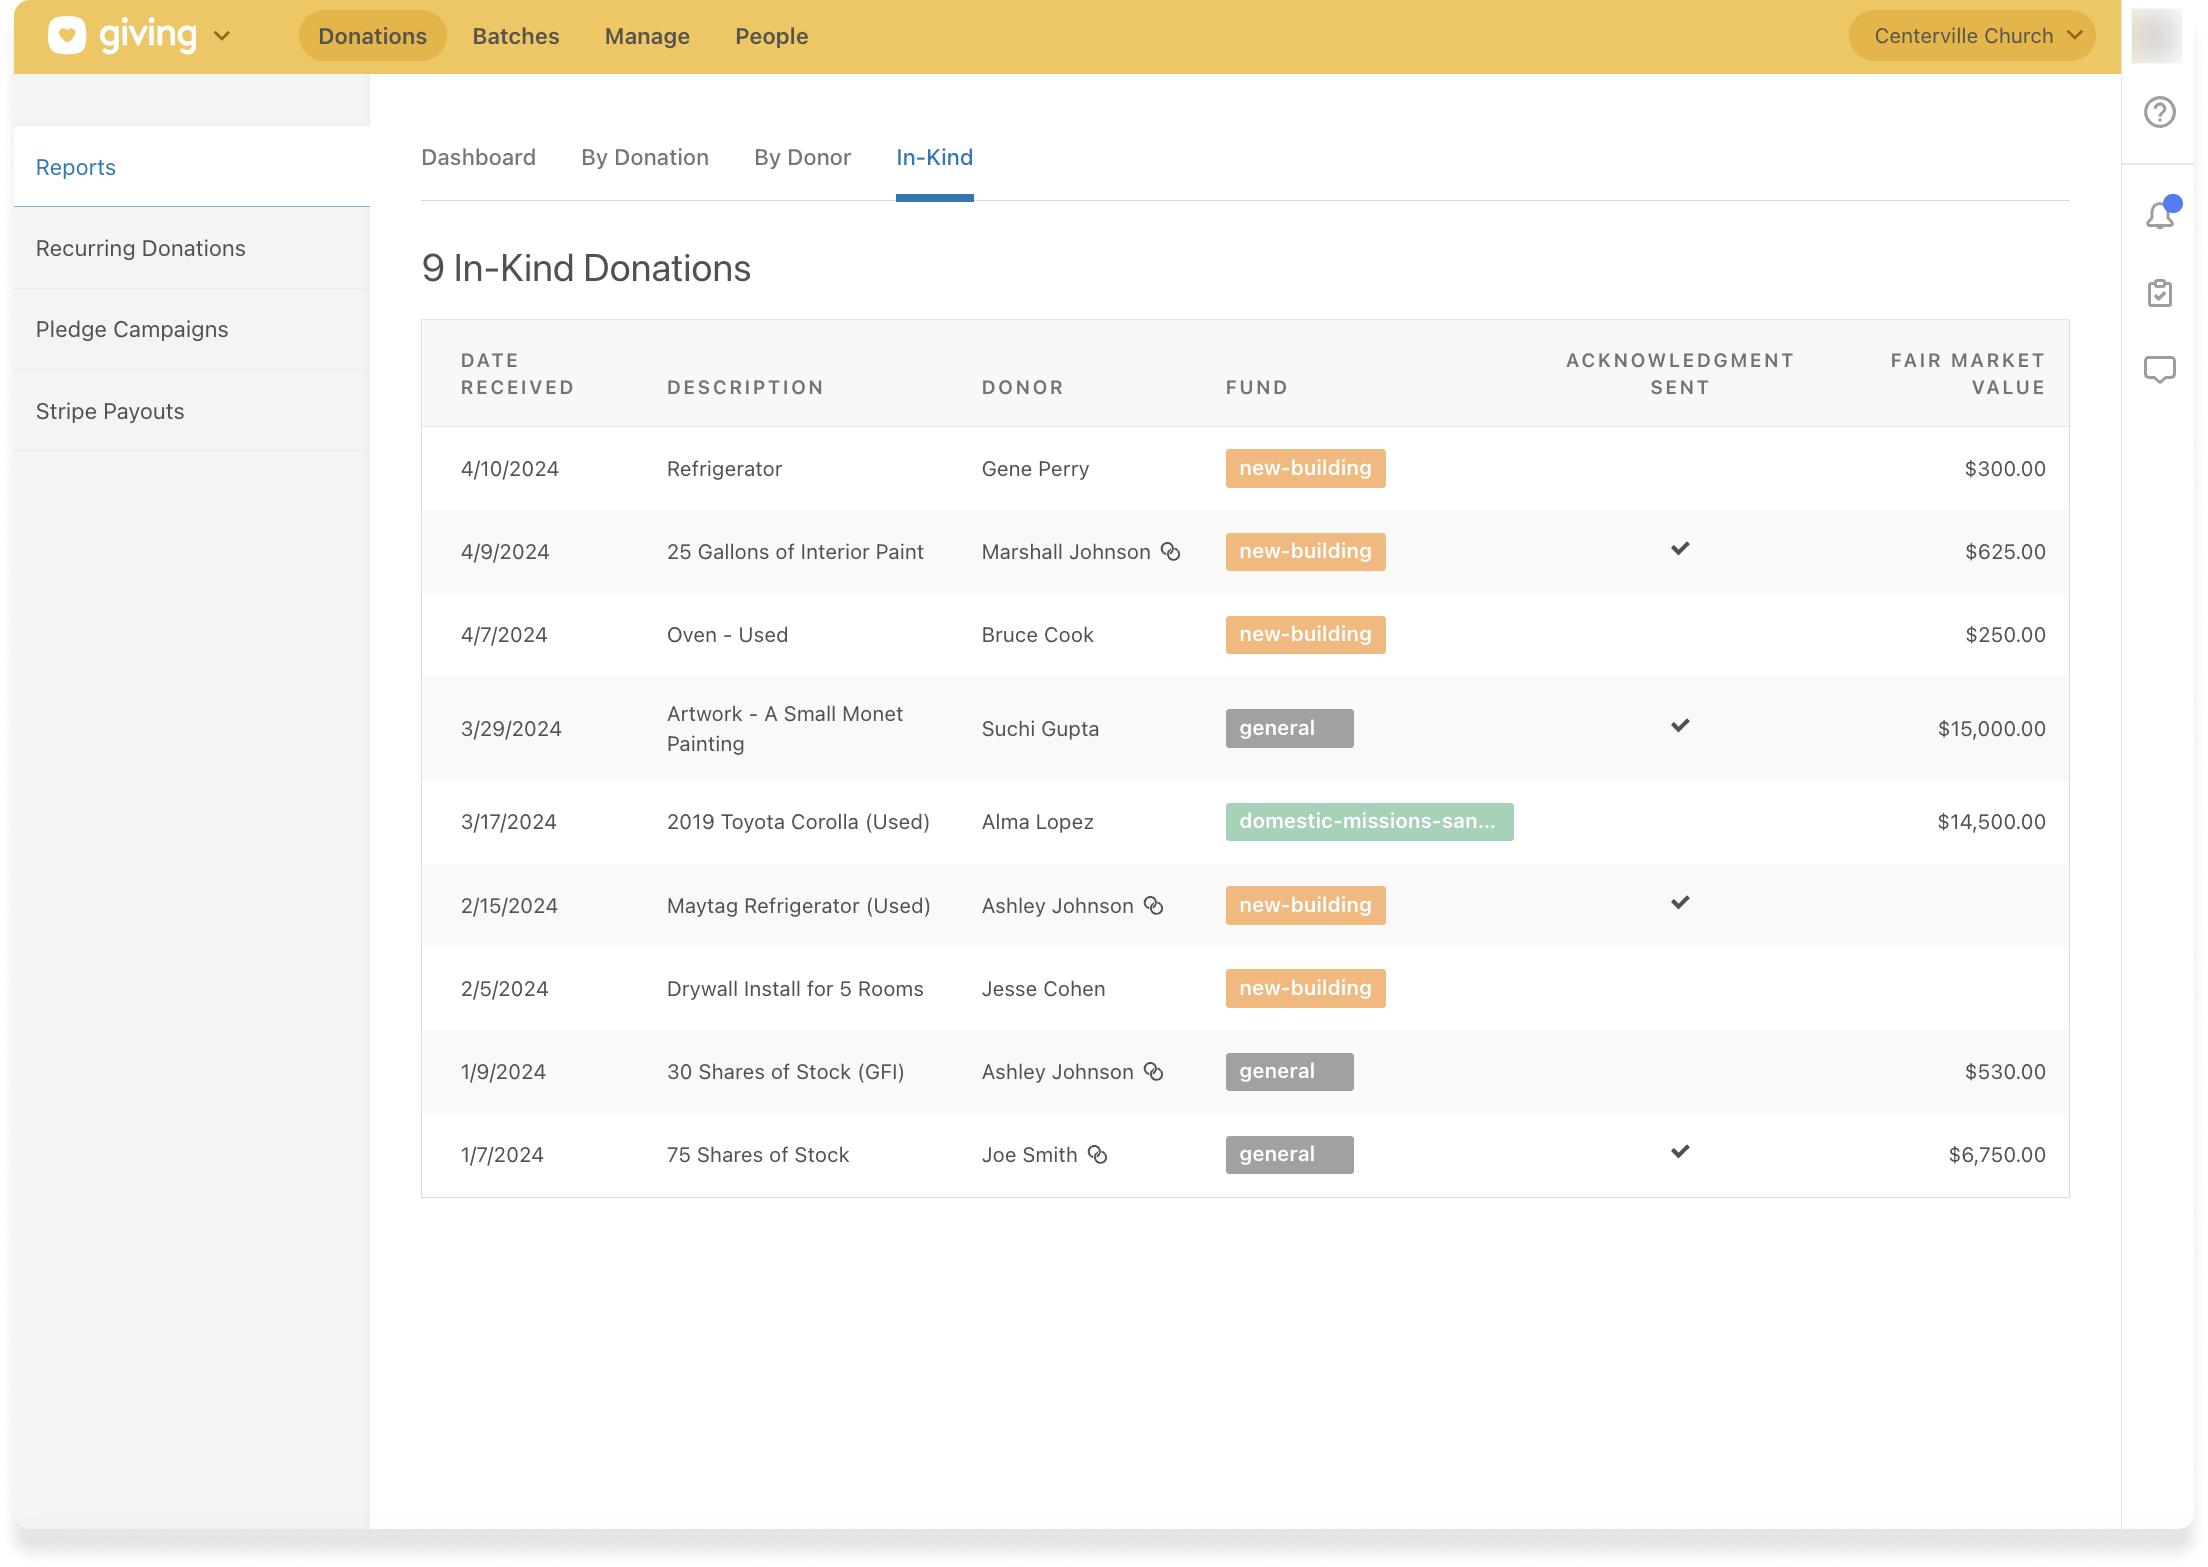Expand the Giving app switcher chevron
This screenshot has height=1567, width=2208.
[x=223, y=36]
